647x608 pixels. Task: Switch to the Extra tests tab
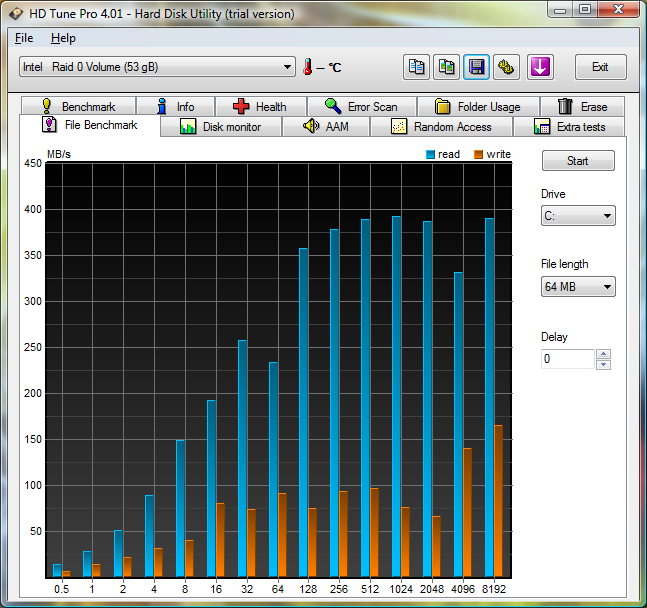click(x=569, y=127)
